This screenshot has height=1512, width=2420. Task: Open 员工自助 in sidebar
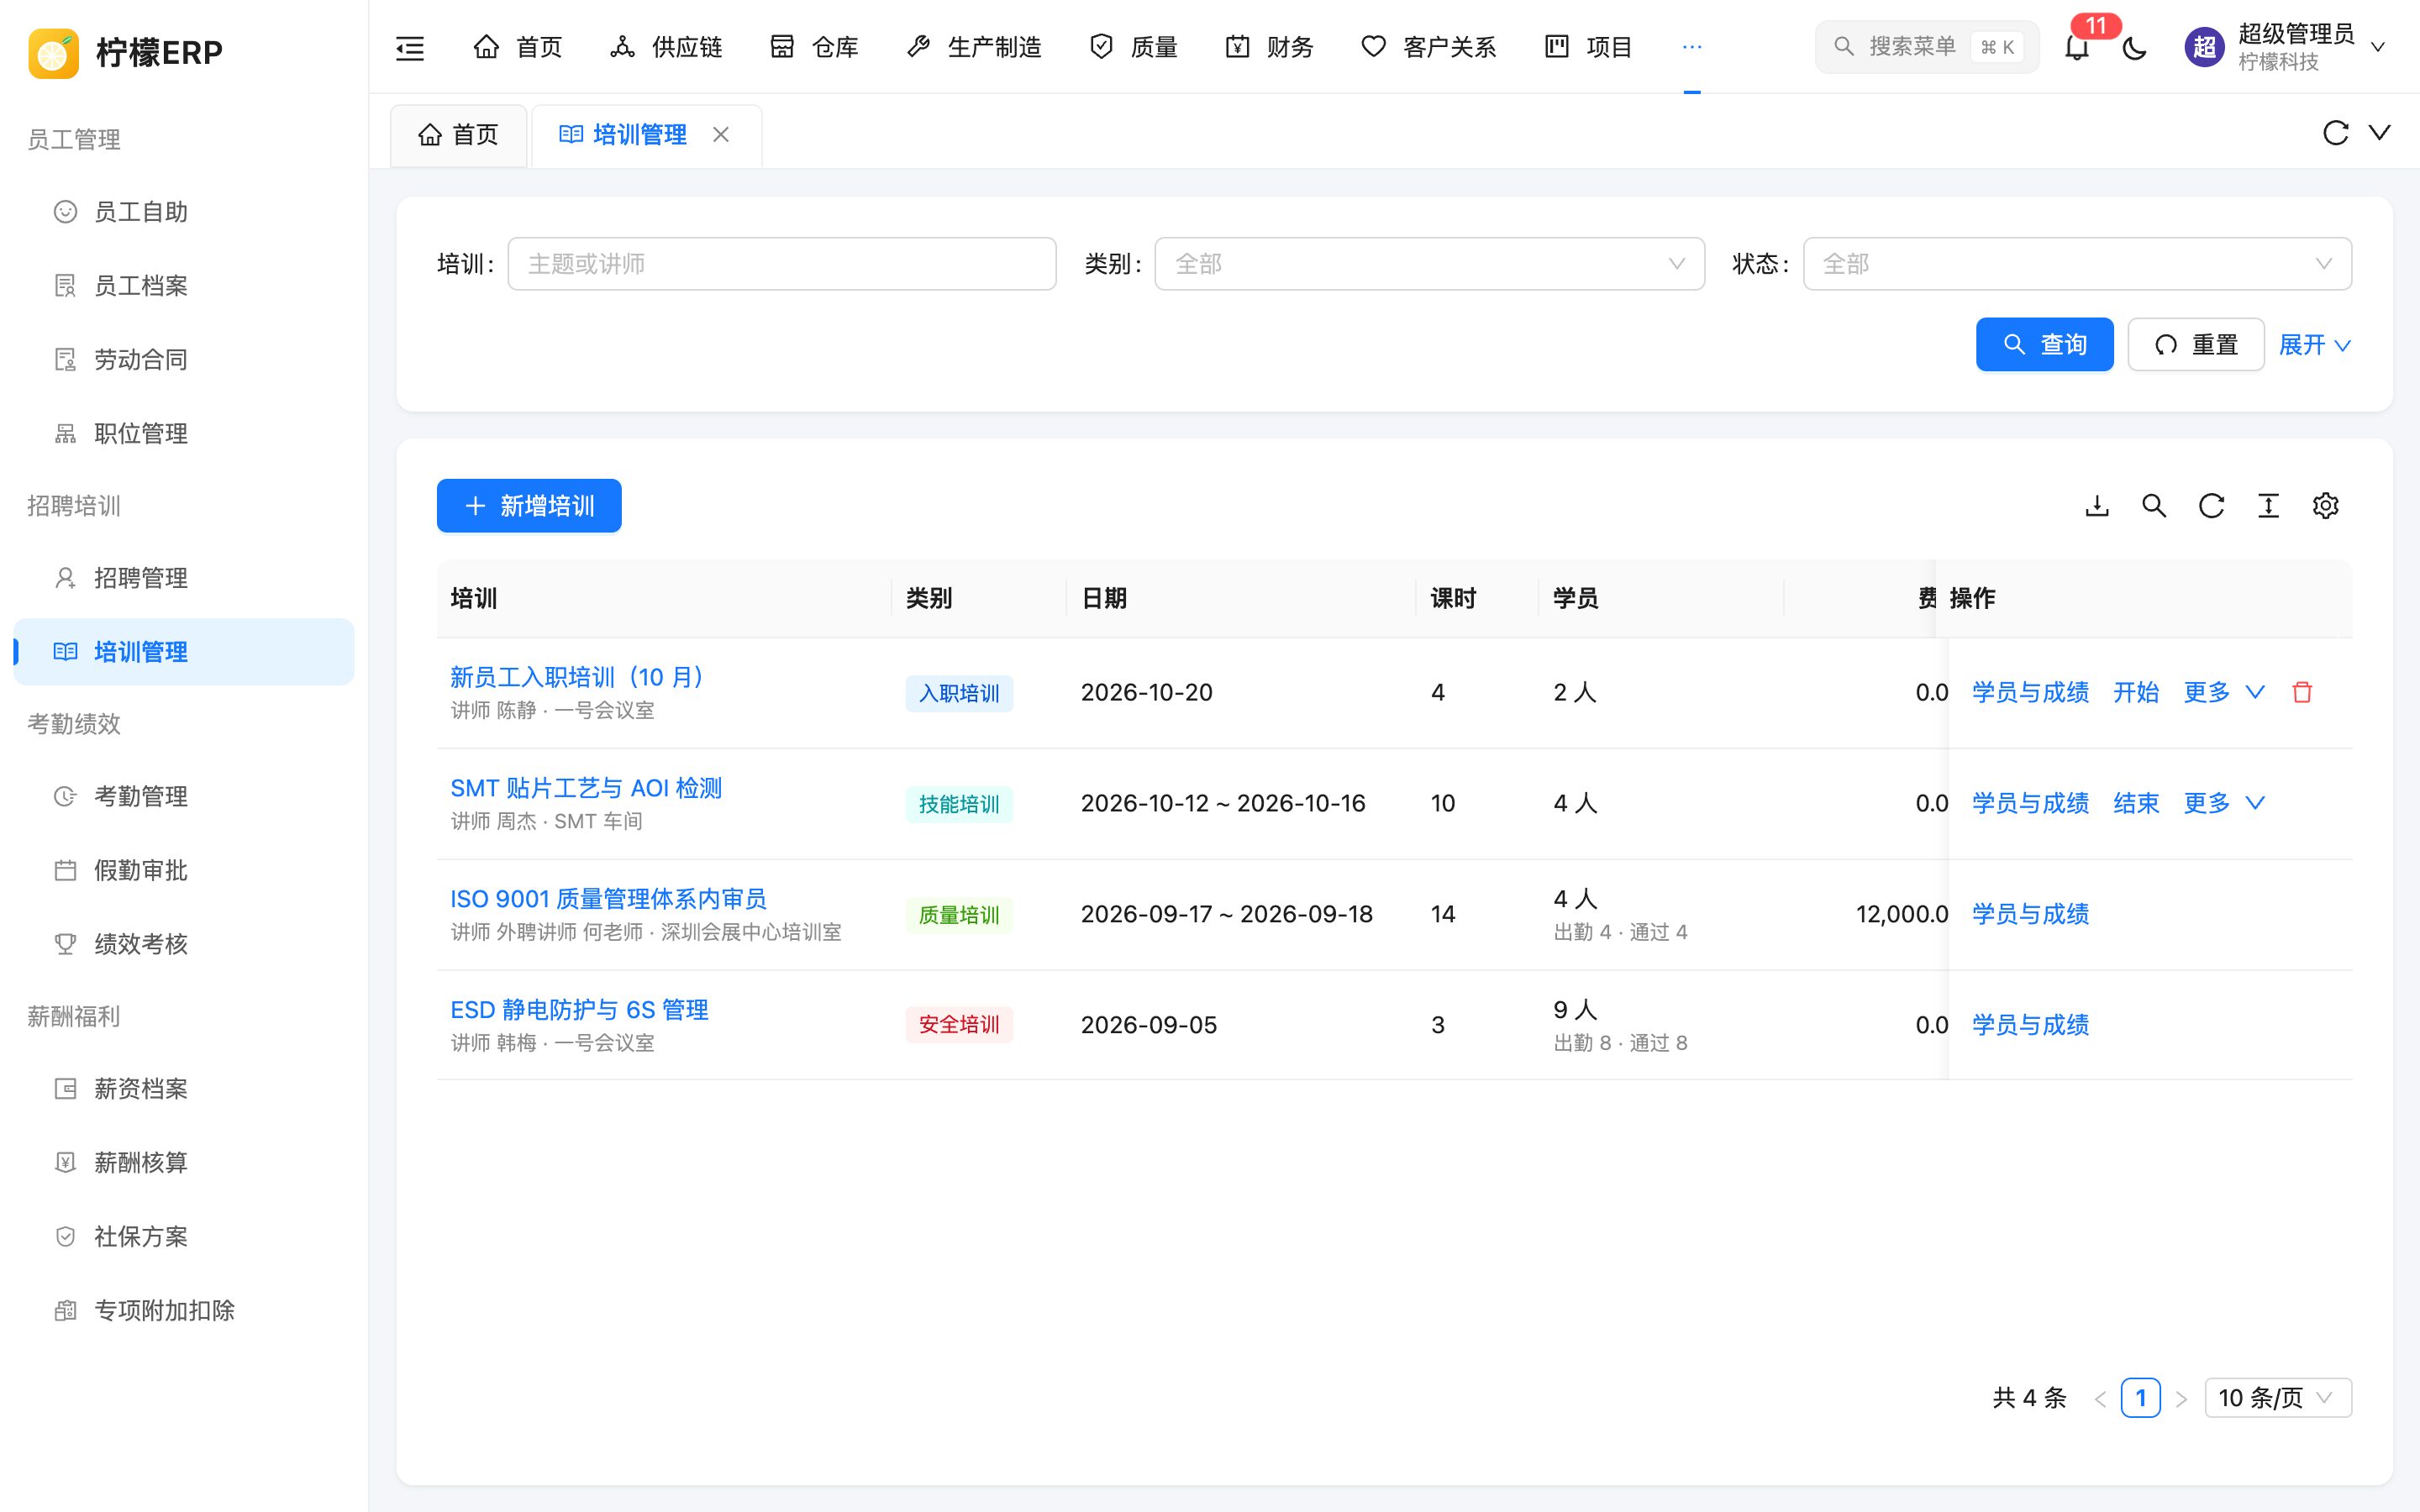184,212
